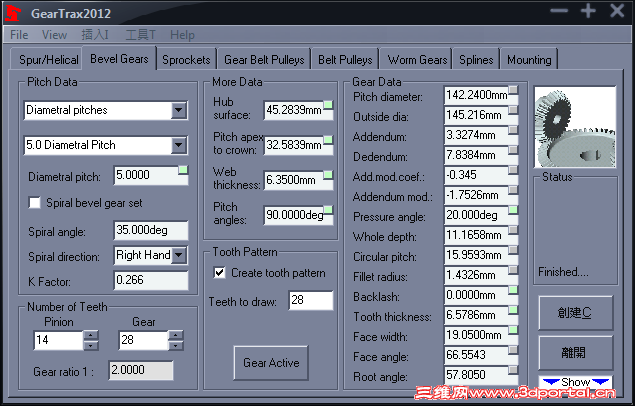The image size is (635, 406).
Task: Switch to the Splines tab
Action: (x=476, y=60)
